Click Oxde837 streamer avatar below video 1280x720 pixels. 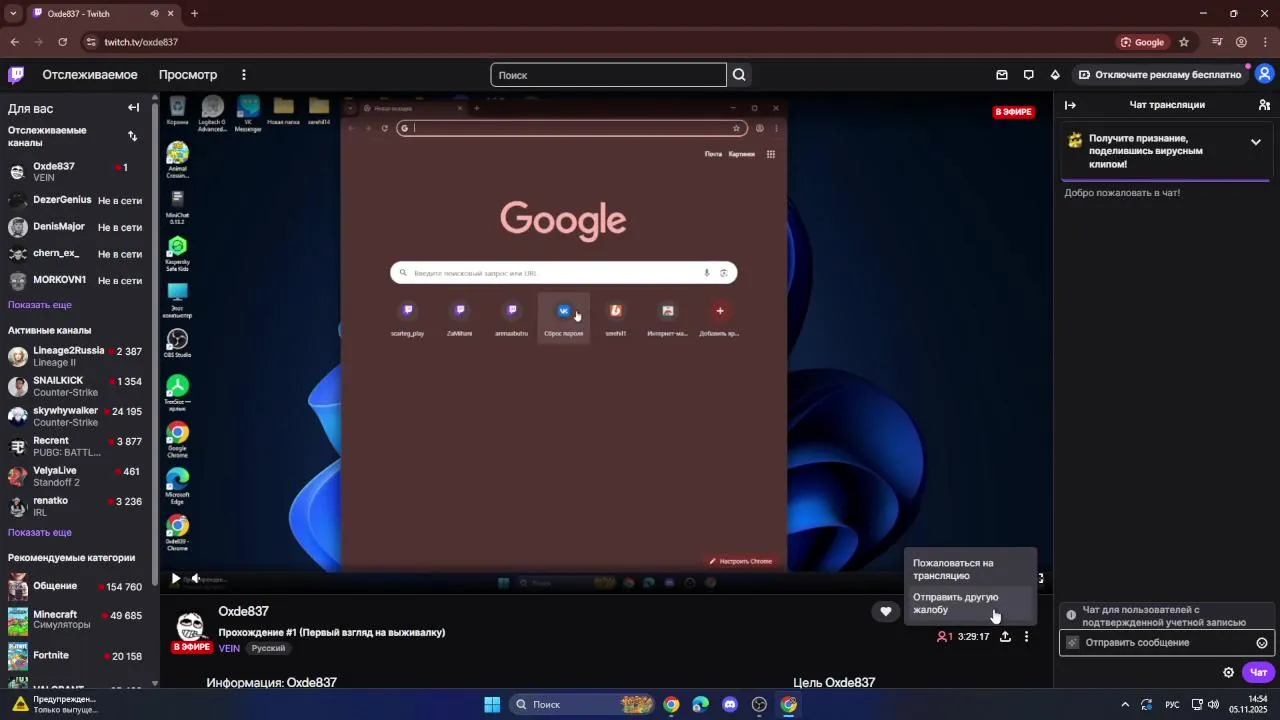pos(191,628)
